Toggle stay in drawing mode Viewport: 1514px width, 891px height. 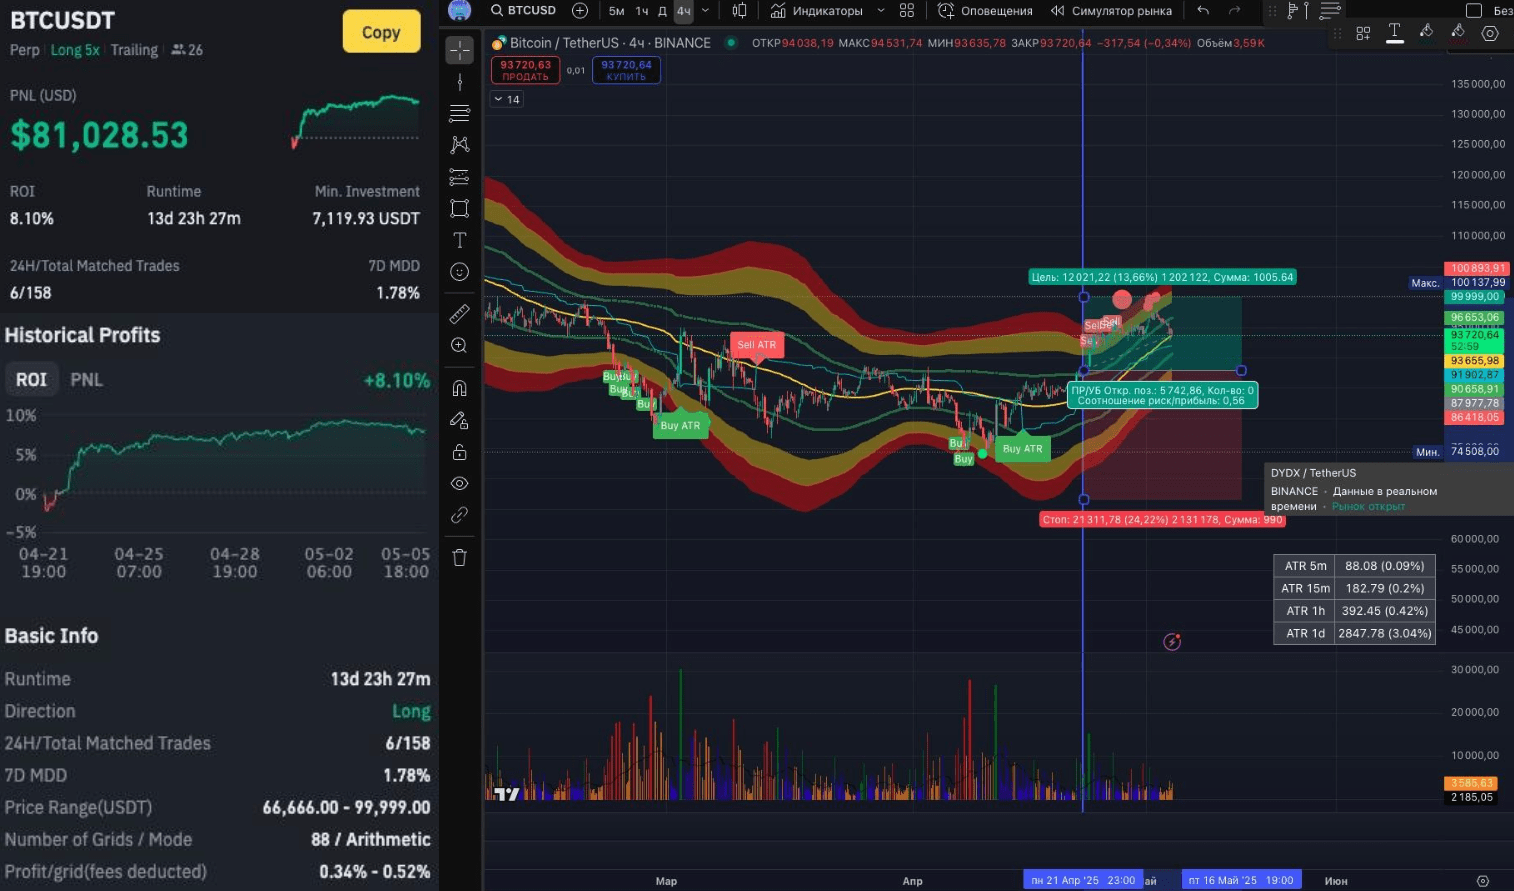pos(459,420)
